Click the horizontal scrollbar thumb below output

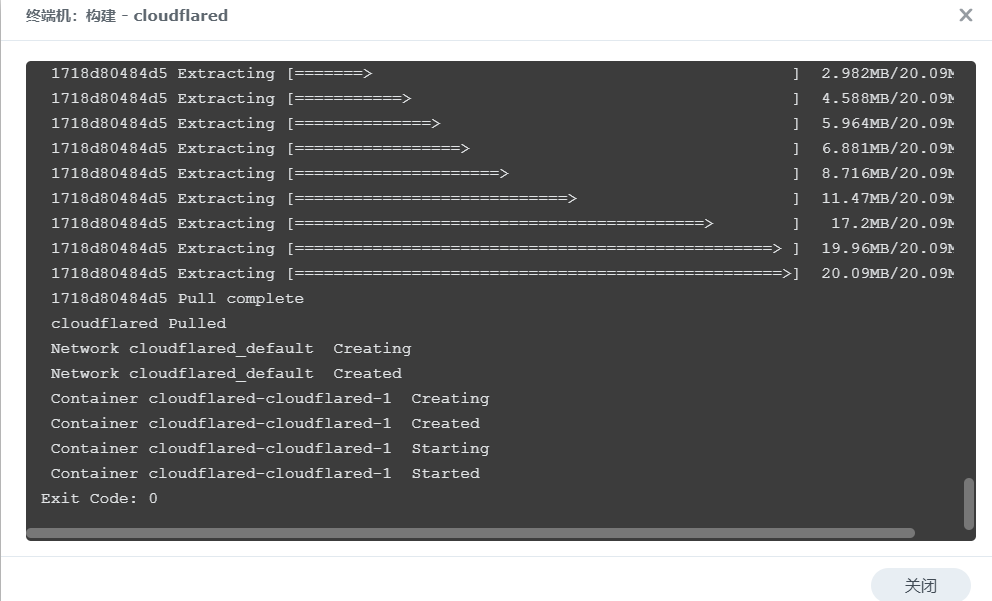470,533
